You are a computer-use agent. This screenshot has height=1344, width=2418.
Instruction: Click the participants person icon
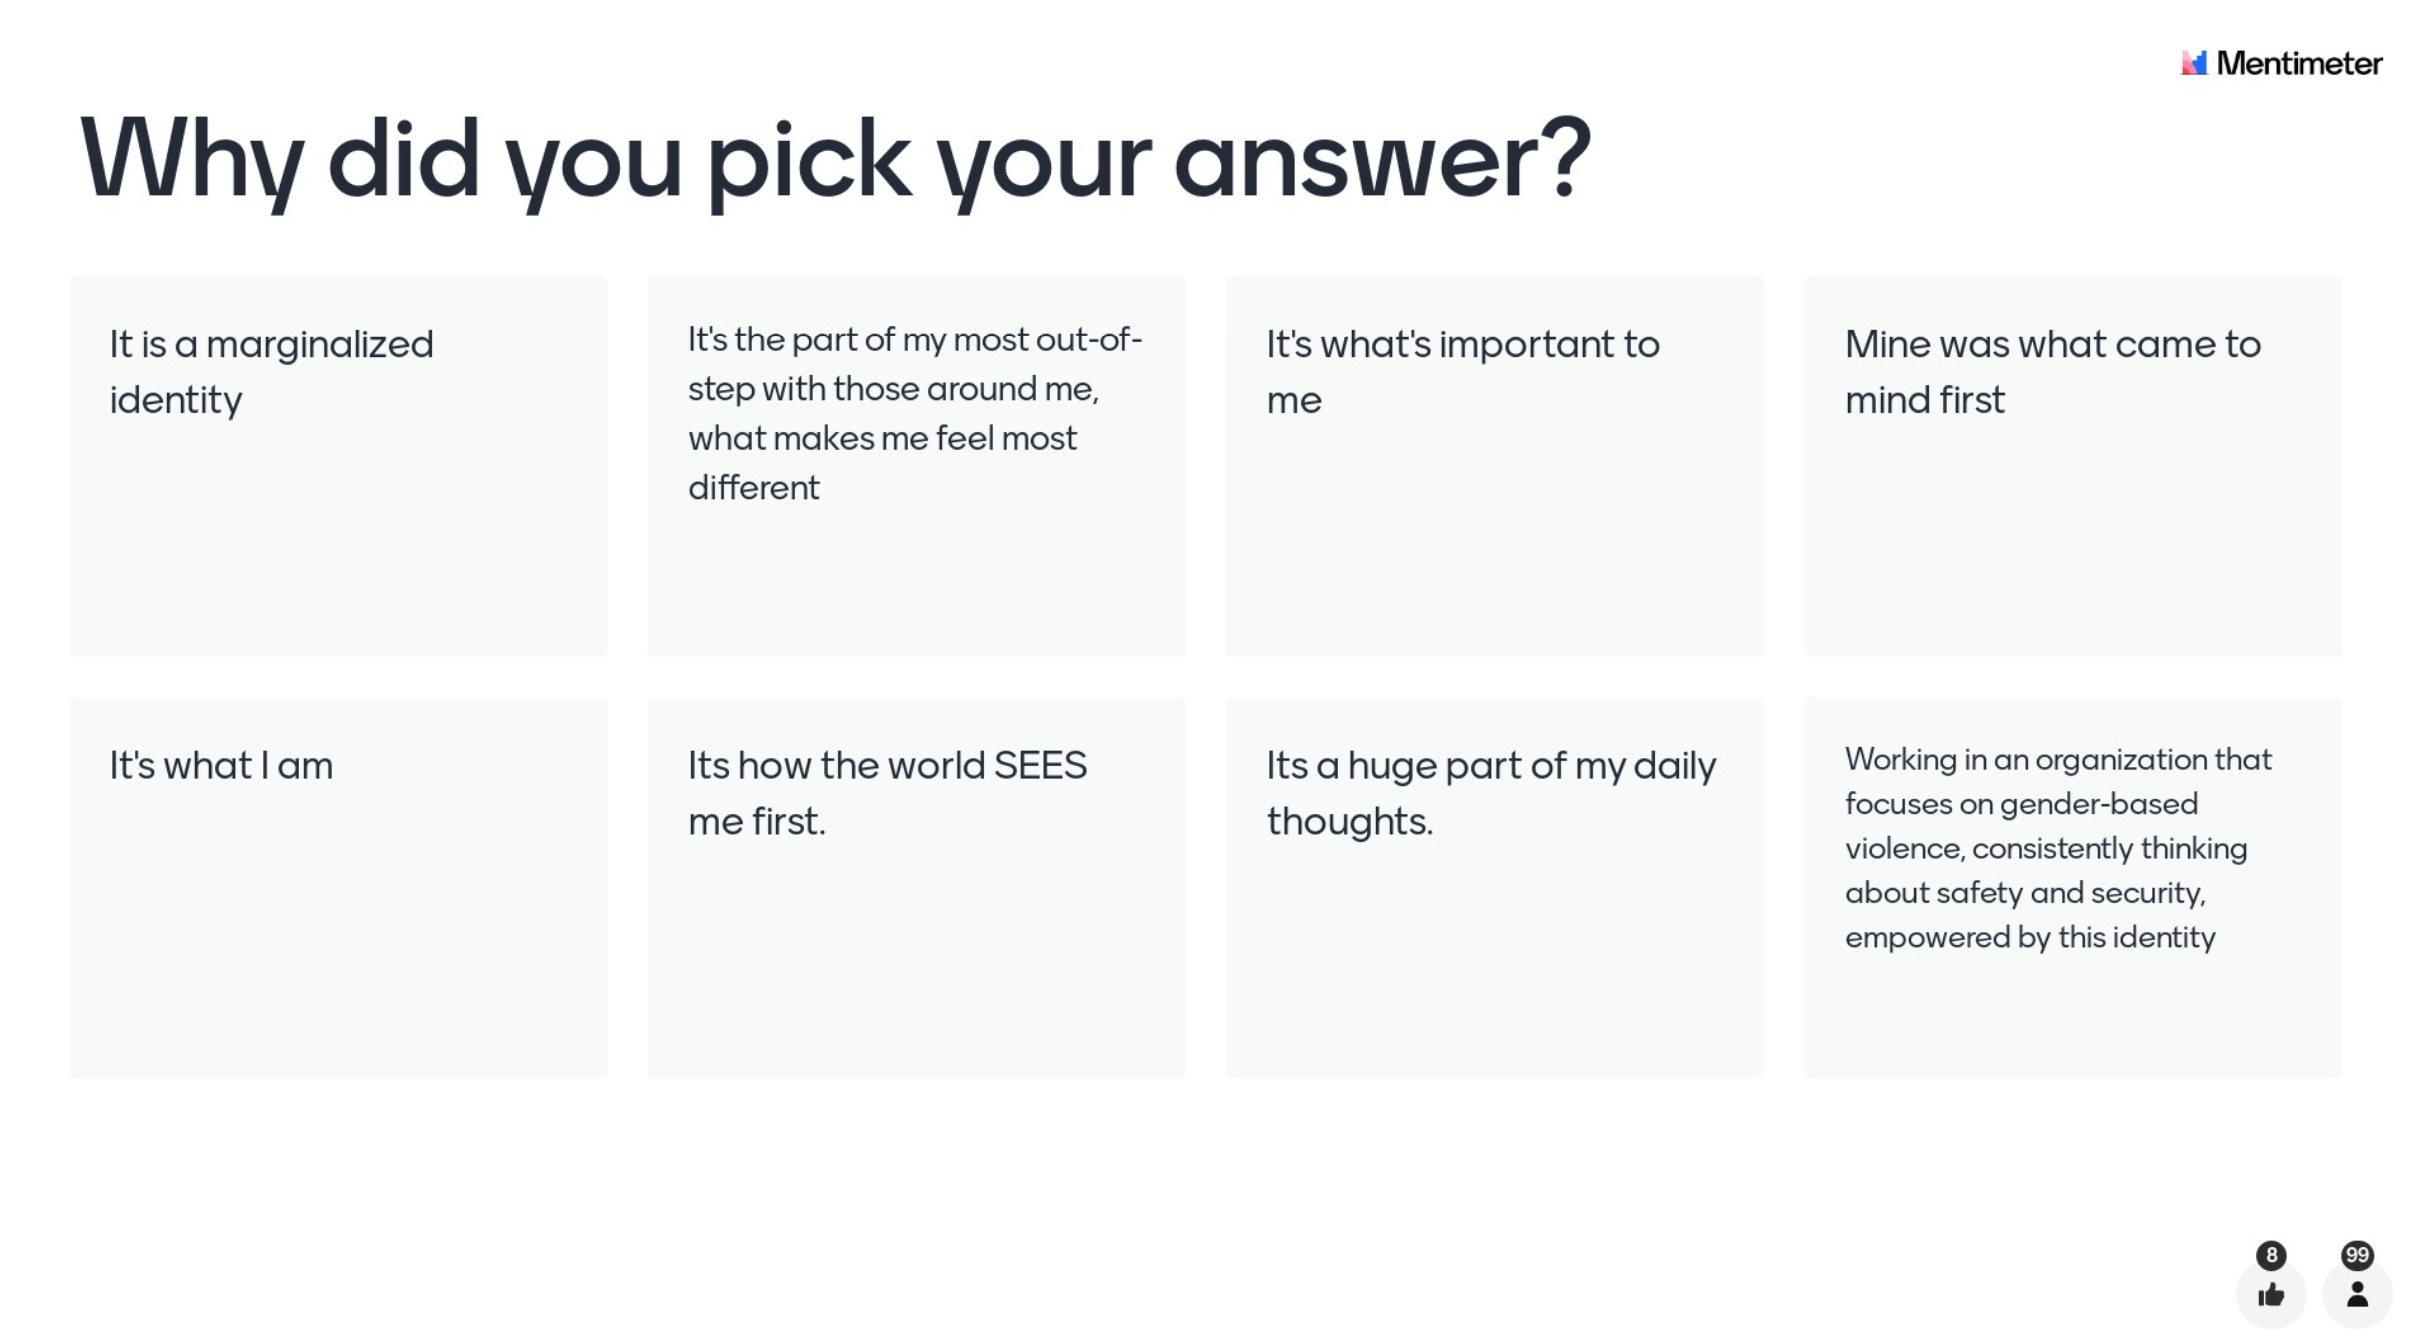(2356, 1295)
